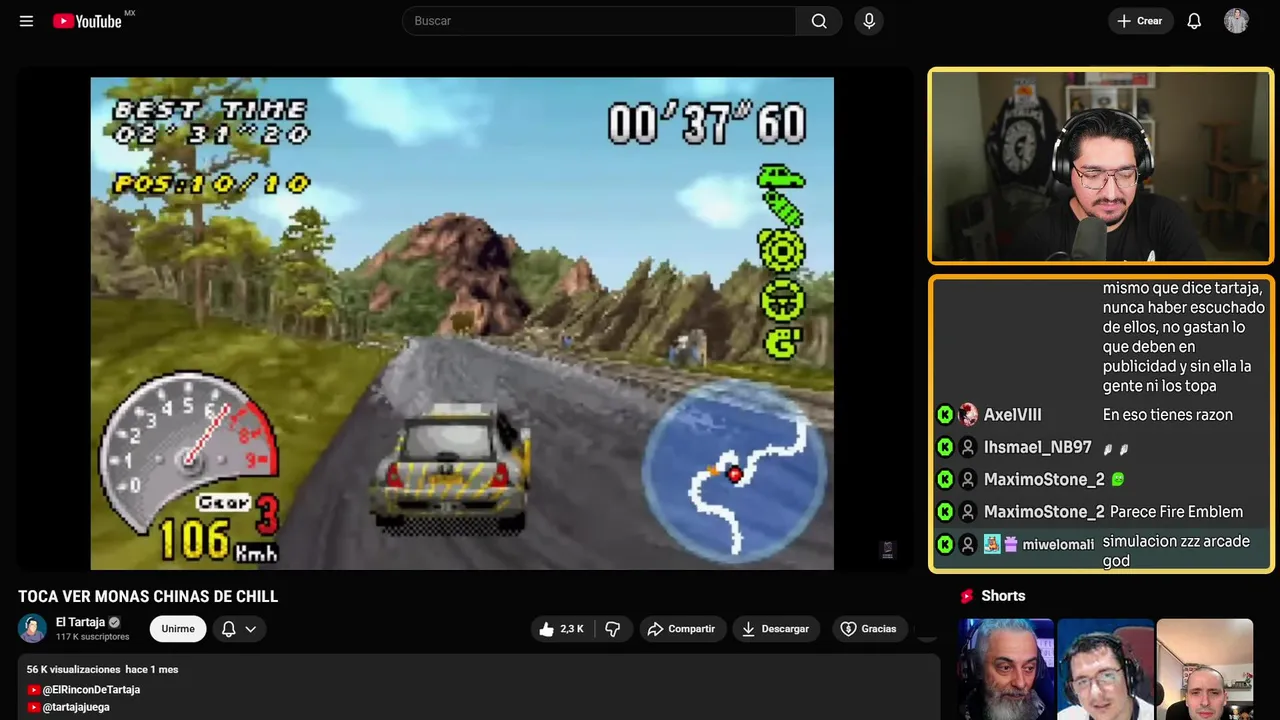Click the Gracias button

click(x=868, y=629)
